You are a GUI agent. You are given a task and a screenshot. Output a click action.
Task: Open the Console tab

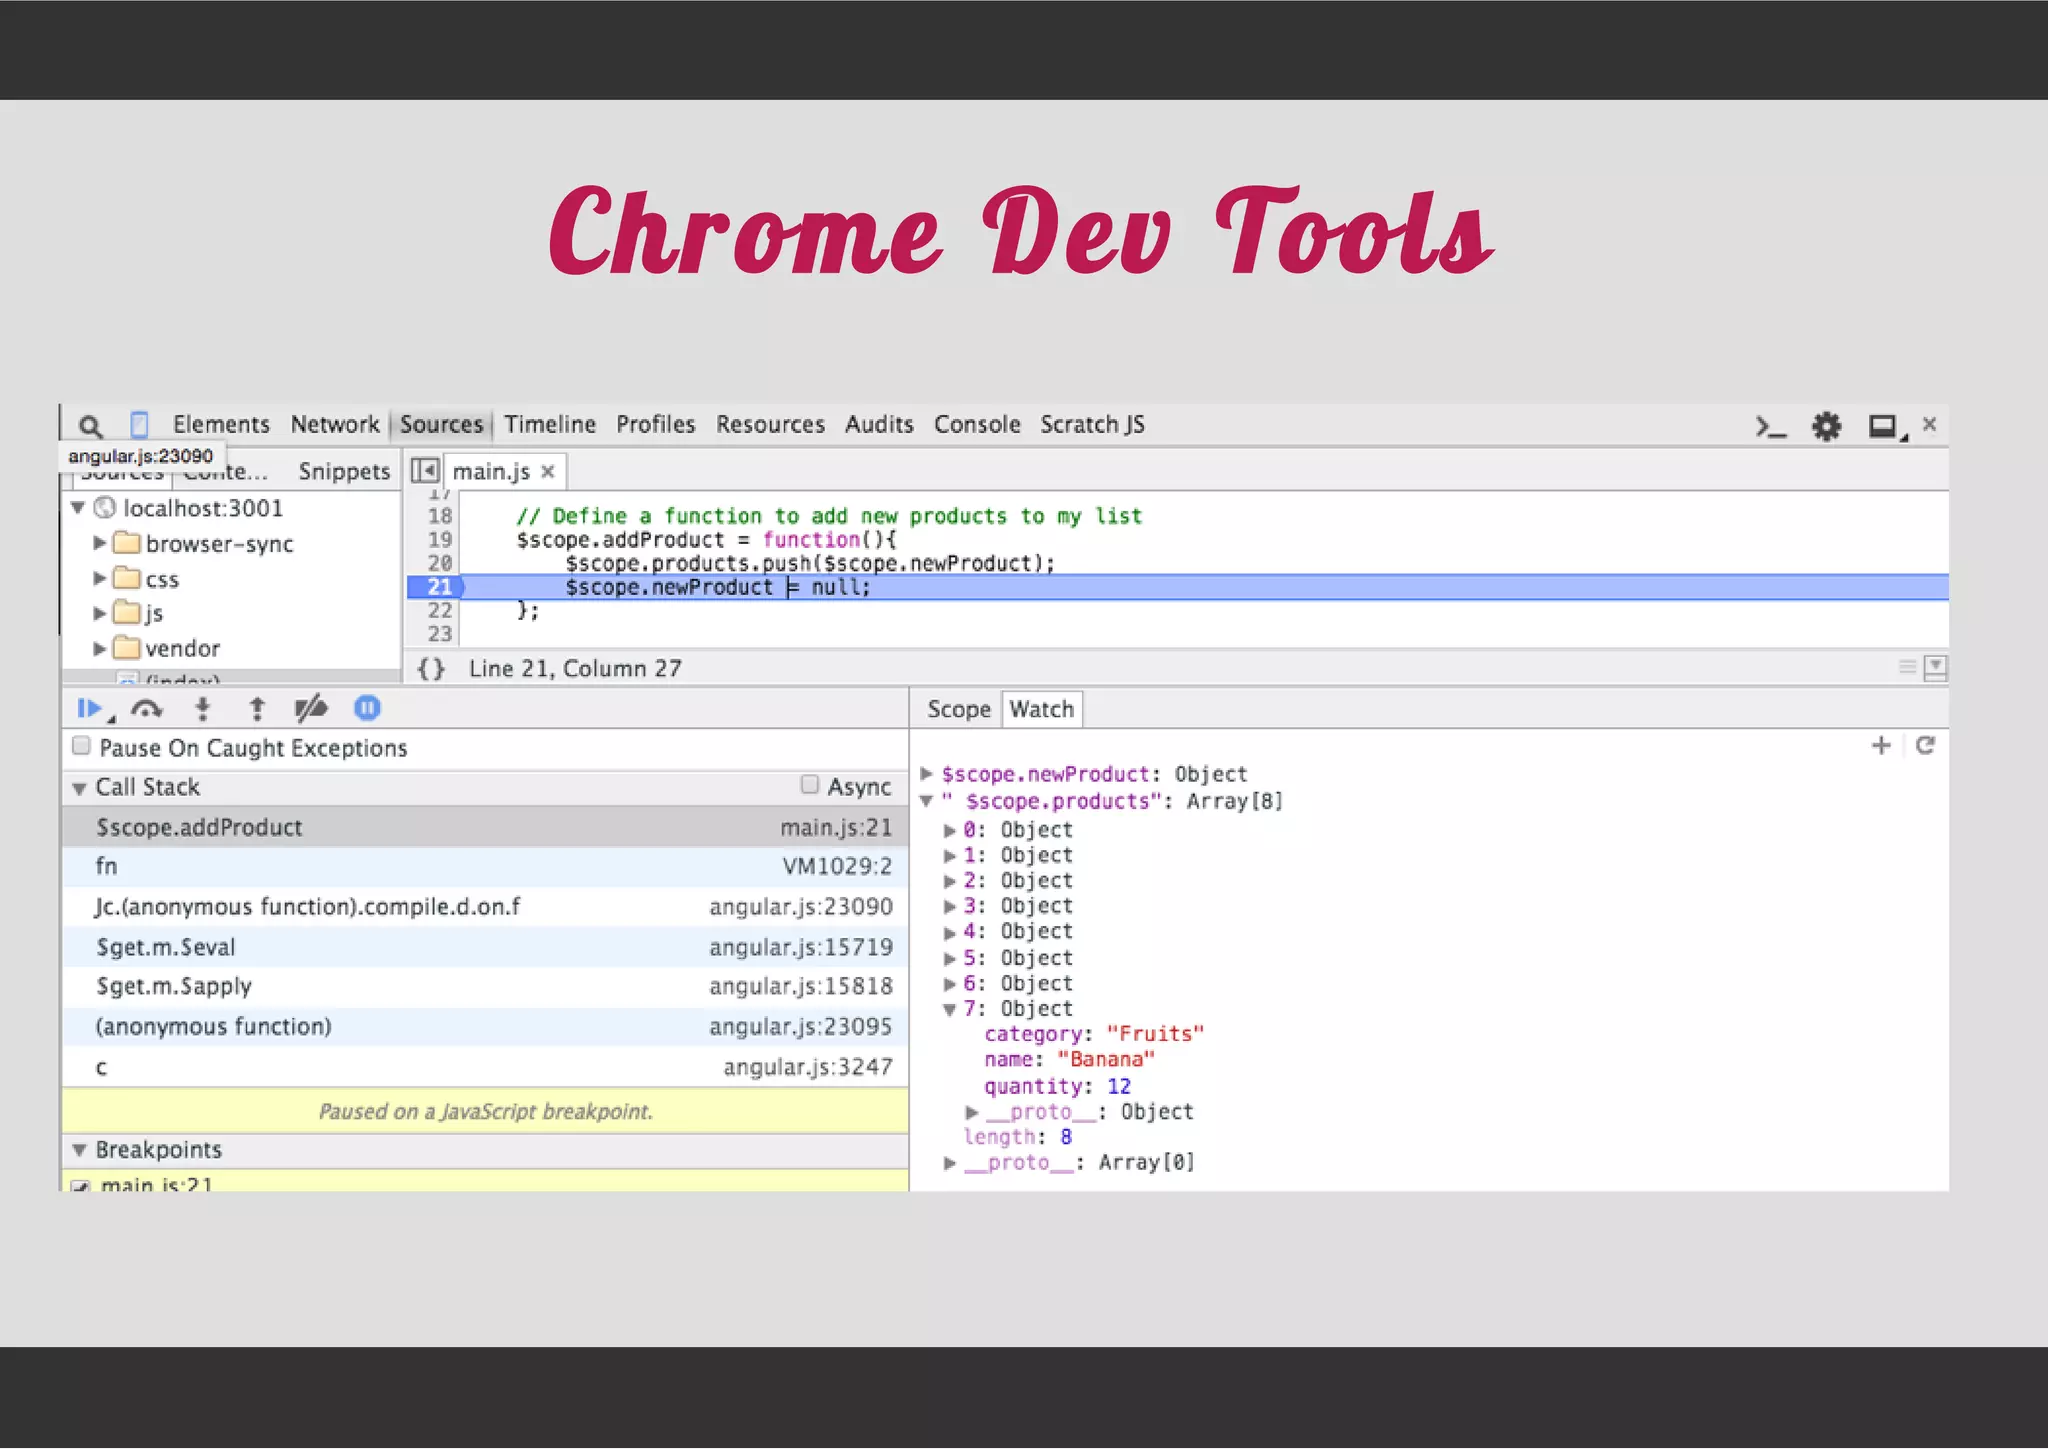tap(977, 424)
